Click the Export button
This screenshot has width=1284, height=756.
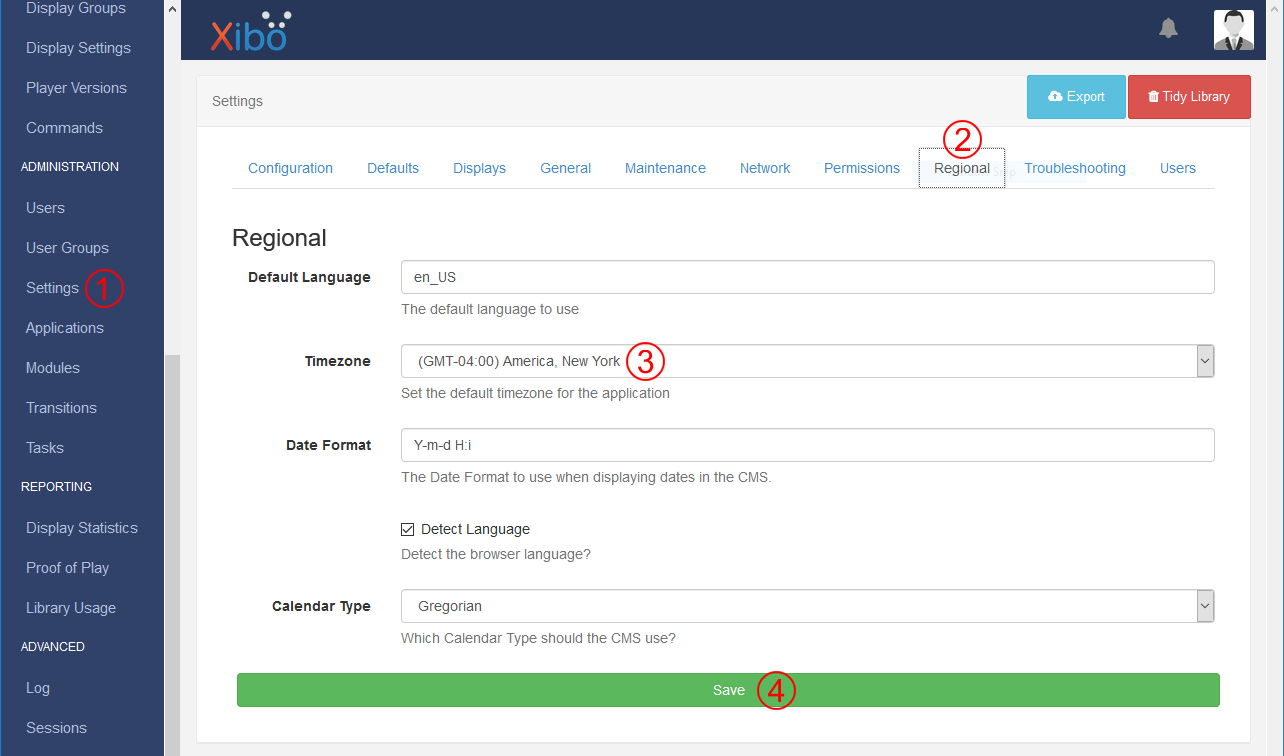[x=1076, y=97]
